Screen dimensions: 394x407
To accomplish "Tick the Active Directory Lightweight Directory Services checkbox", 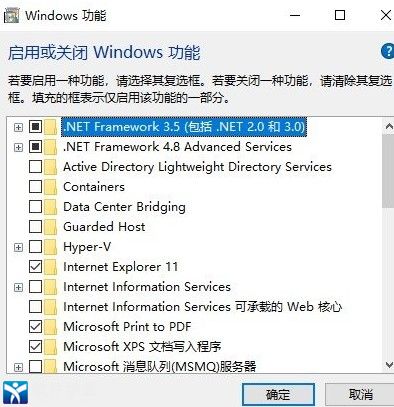I will 35,167.
